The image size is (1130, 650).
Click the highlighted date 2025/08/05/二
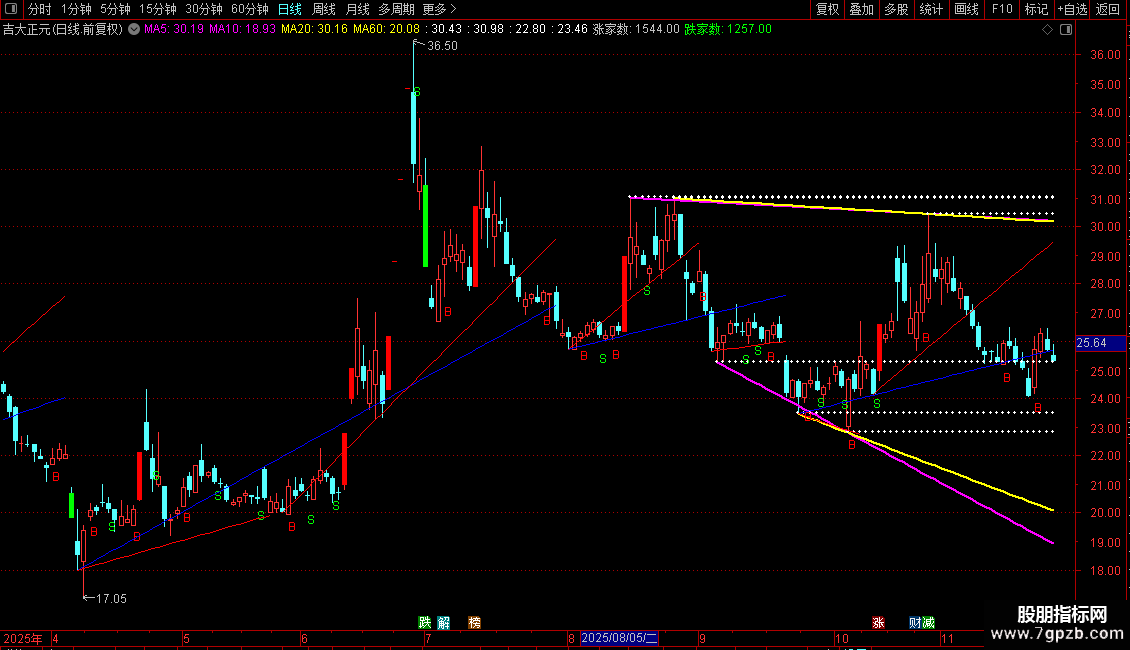pyautogui.click(x=619, y=638)
